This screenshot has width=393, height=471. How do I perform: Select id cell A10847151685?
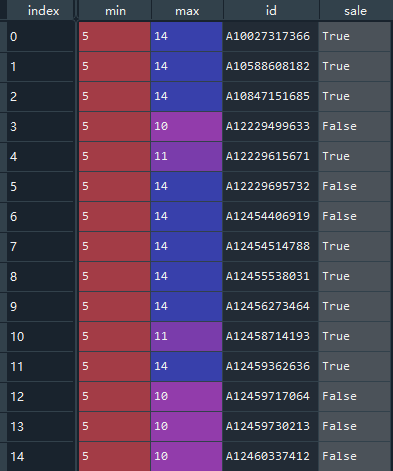point(270,96)
